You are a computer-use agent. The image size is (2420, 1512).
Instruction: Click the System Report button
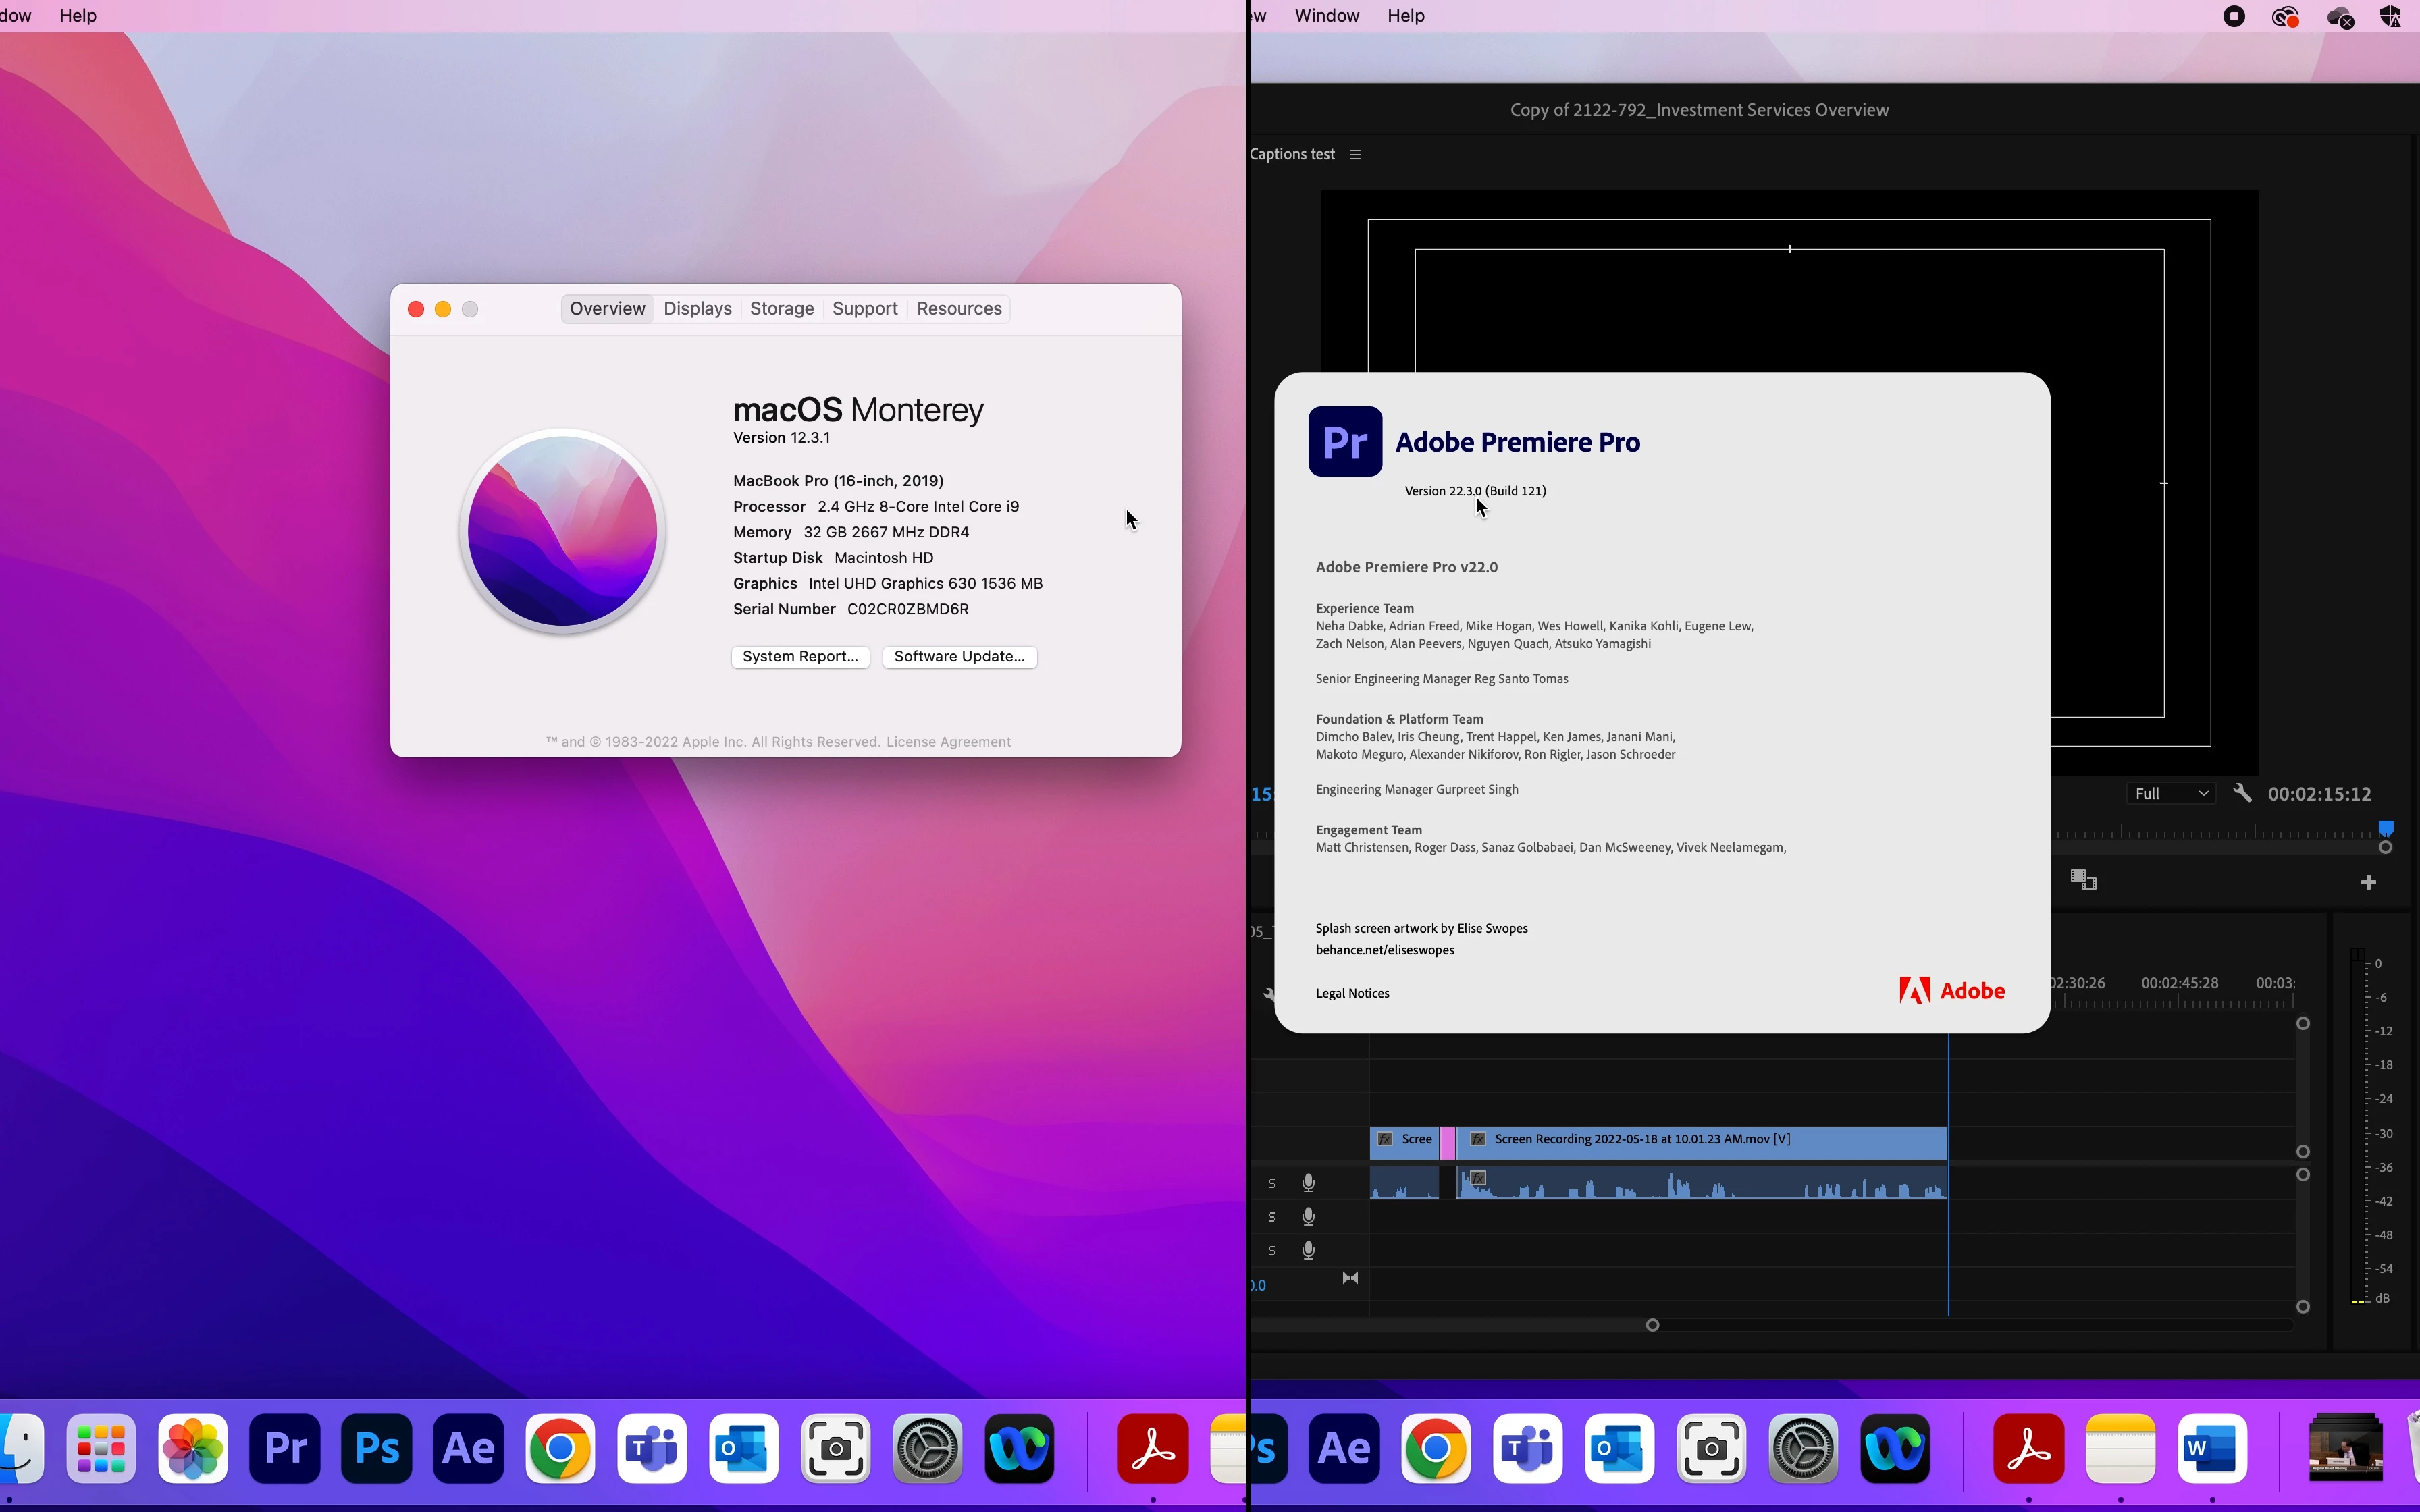click(x=800, y=656)
